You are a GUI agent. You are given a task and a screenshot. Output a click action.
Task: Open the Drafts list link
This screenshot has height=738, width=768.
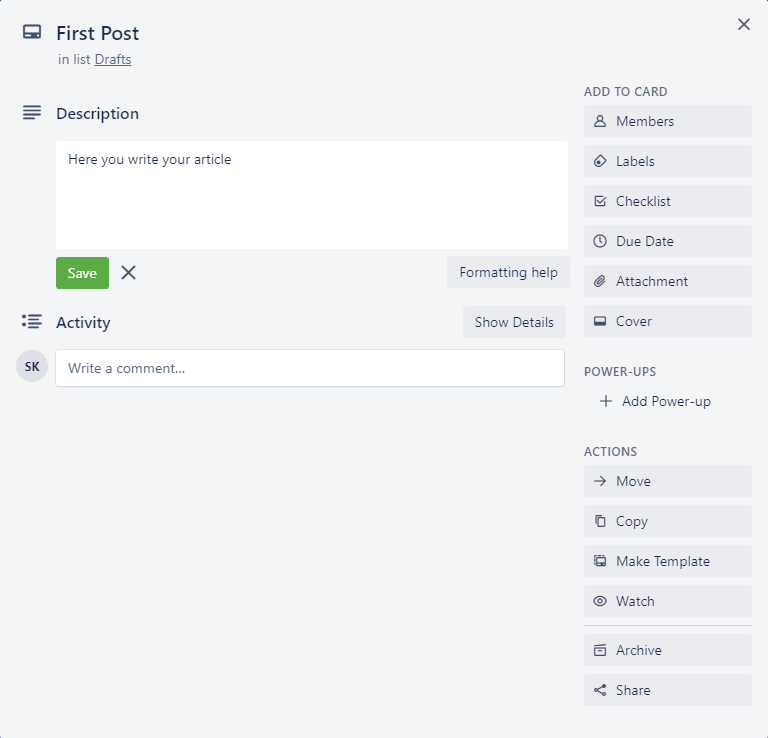coord(113,59)
